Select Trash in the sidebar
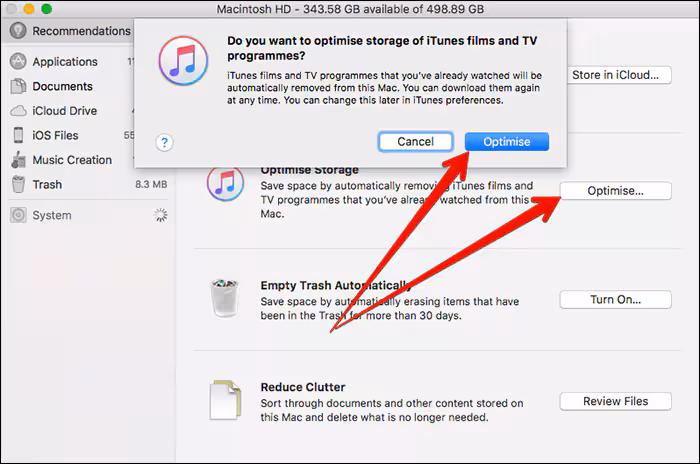This screenshot has height=464, width=700. [x=87, y=184]
